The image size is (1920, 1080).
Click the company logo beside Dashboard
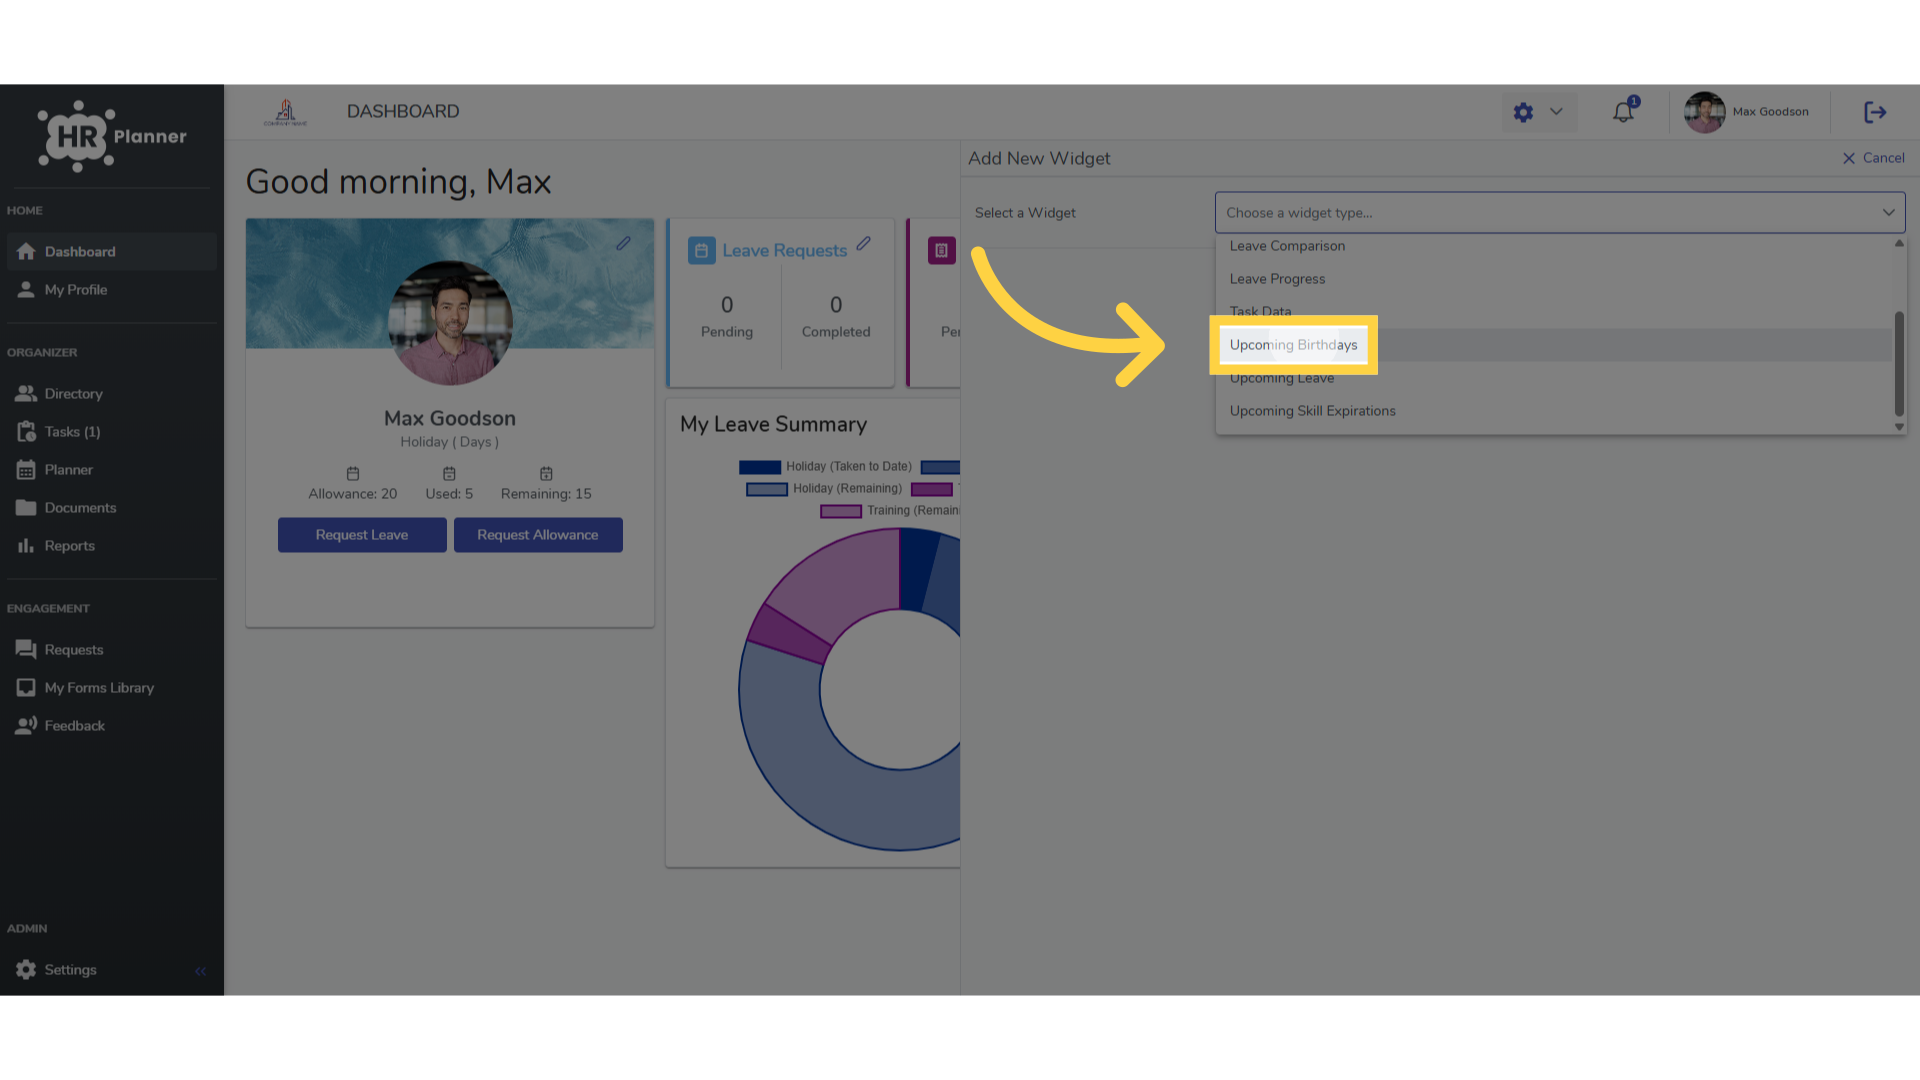(285, 112)
